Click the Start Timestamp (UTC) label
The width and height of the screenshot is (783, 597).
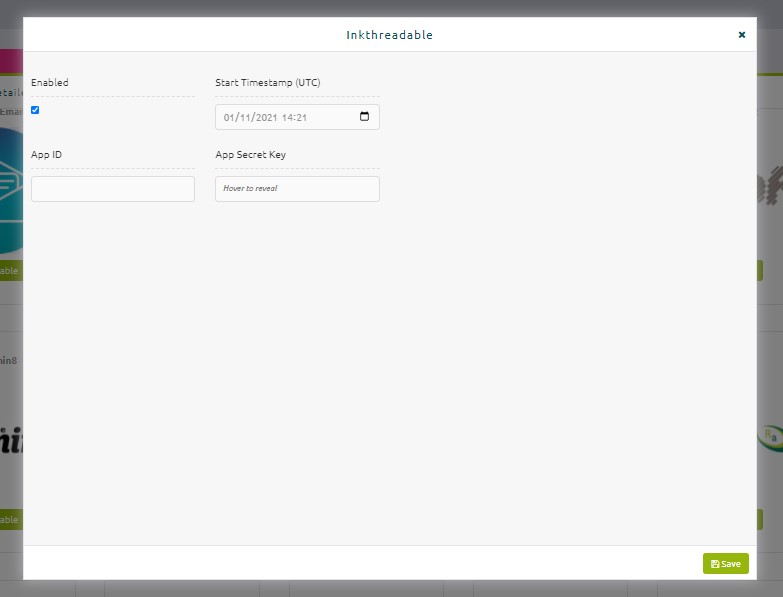[x=268, y=82]
